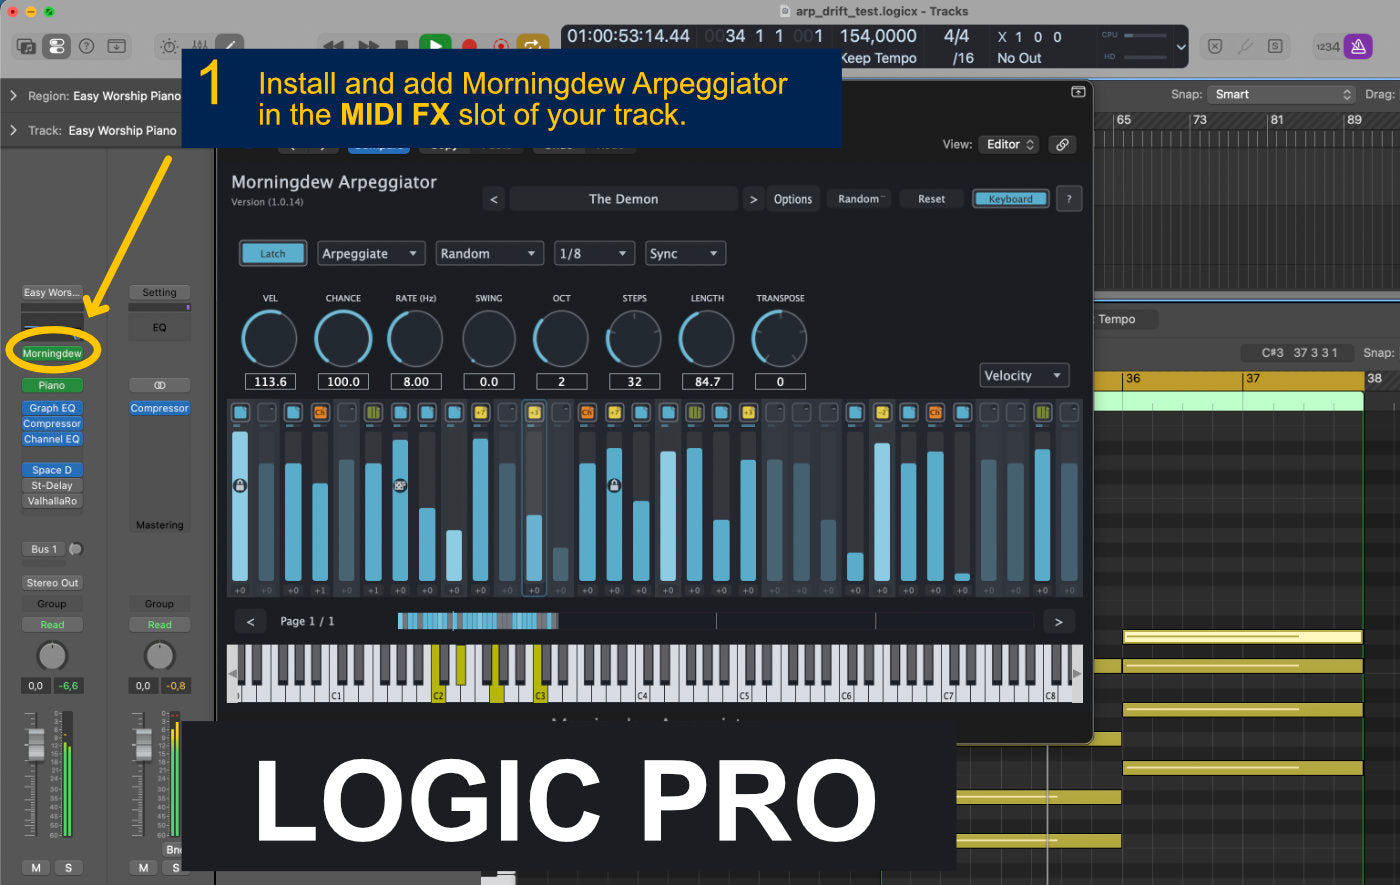
Task: Go to next step page arrow
Action: pyautogui.click(x=1058, y=621)
